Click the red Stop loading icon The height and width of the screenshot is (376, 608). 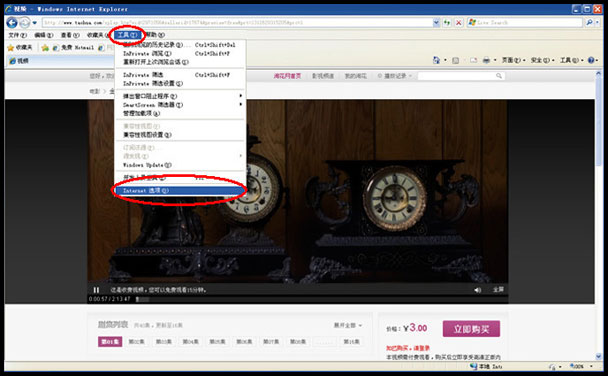click(x=458, y=22)
